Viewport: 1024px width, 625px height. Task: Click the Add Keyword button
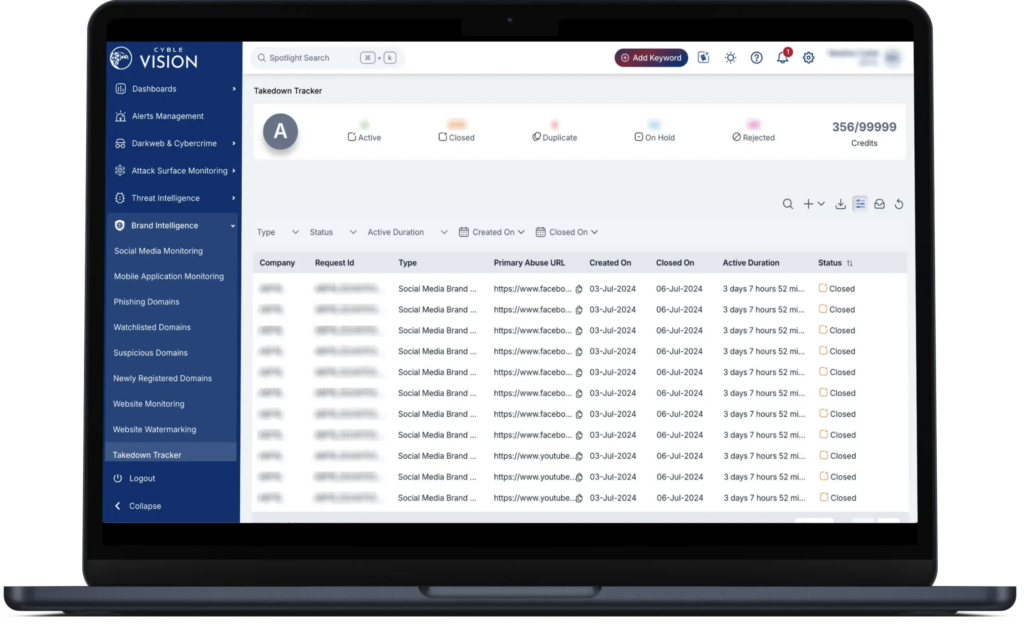tap(651, 58)
